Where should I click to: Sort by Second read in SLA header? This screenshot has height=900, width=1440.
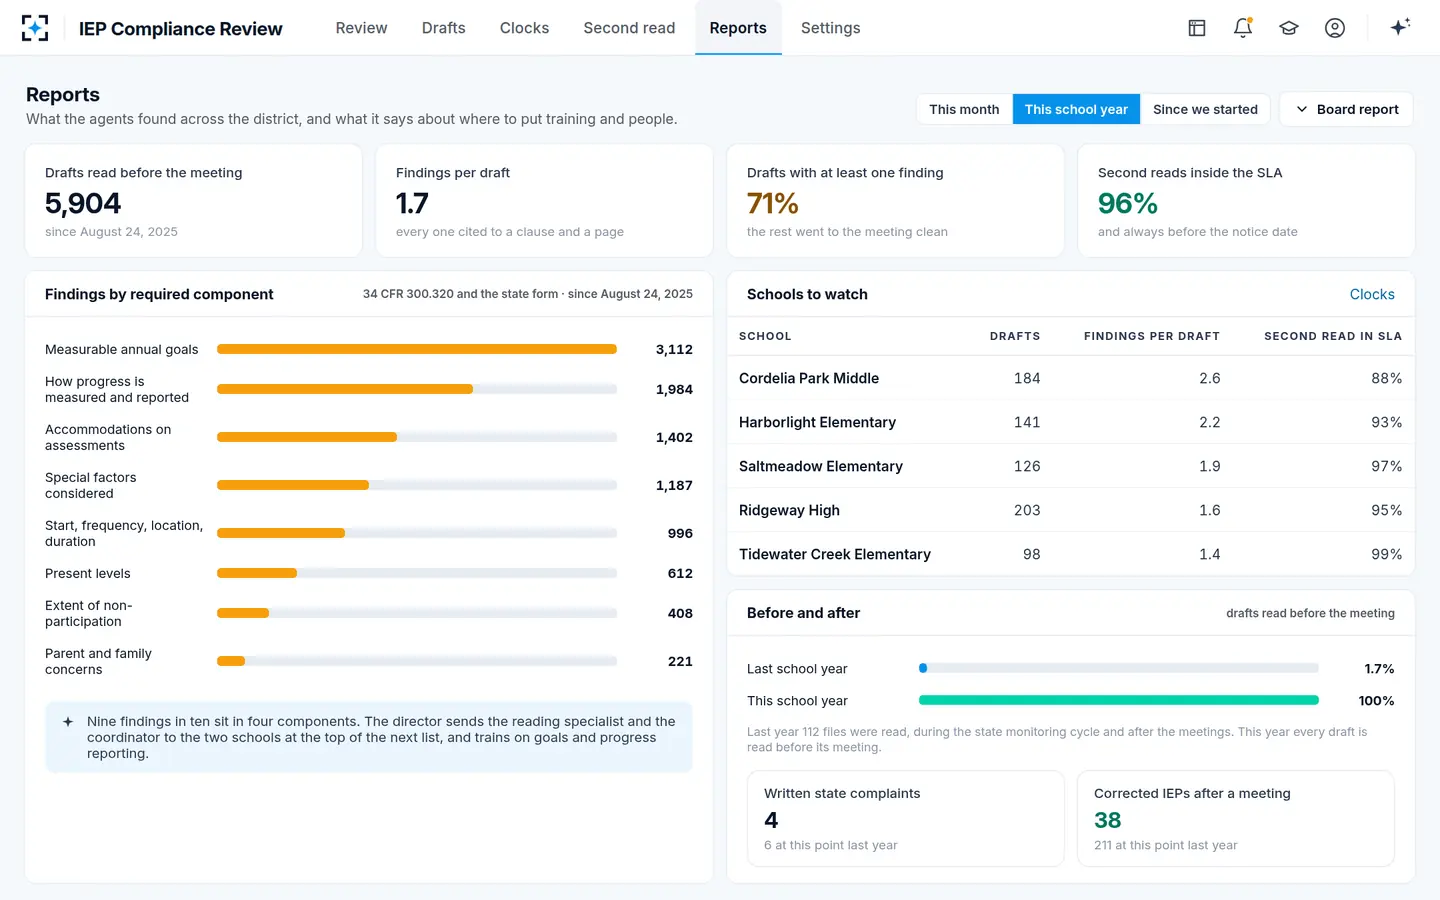[1332, 336]
